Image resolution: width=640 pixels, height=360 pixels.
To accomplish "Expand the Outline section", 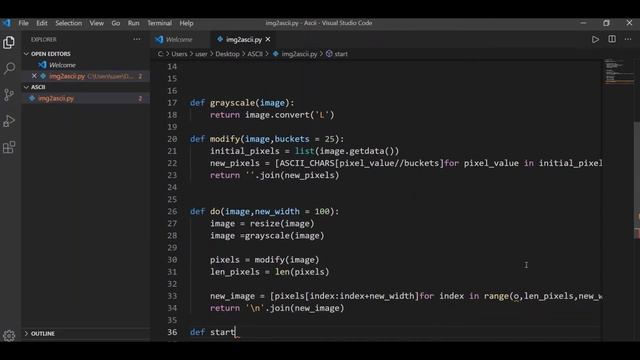I will pos(42,333).
